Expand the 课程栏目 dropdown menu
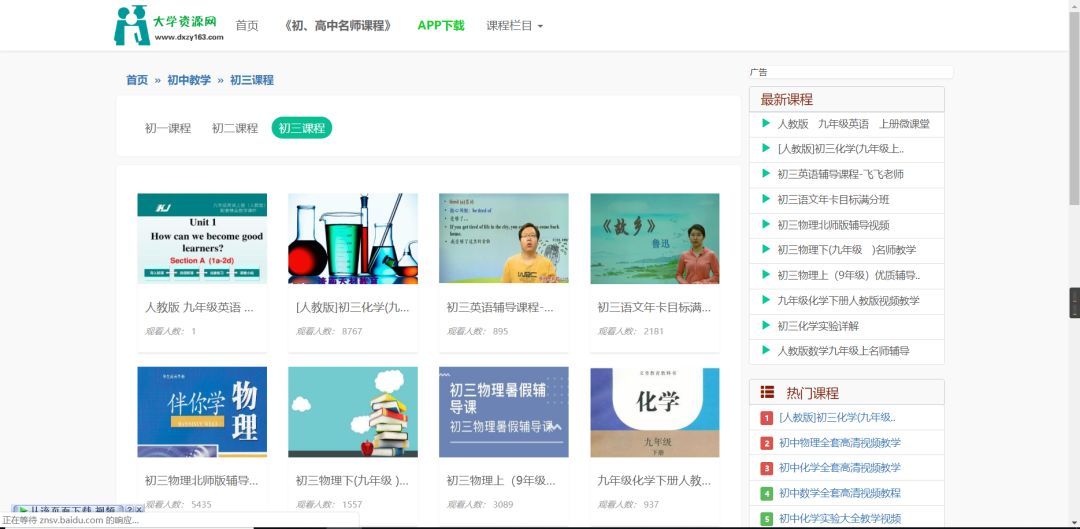The width and height of the screenshot is (1080, 529). pyautogui.click(x=515, y=25)
